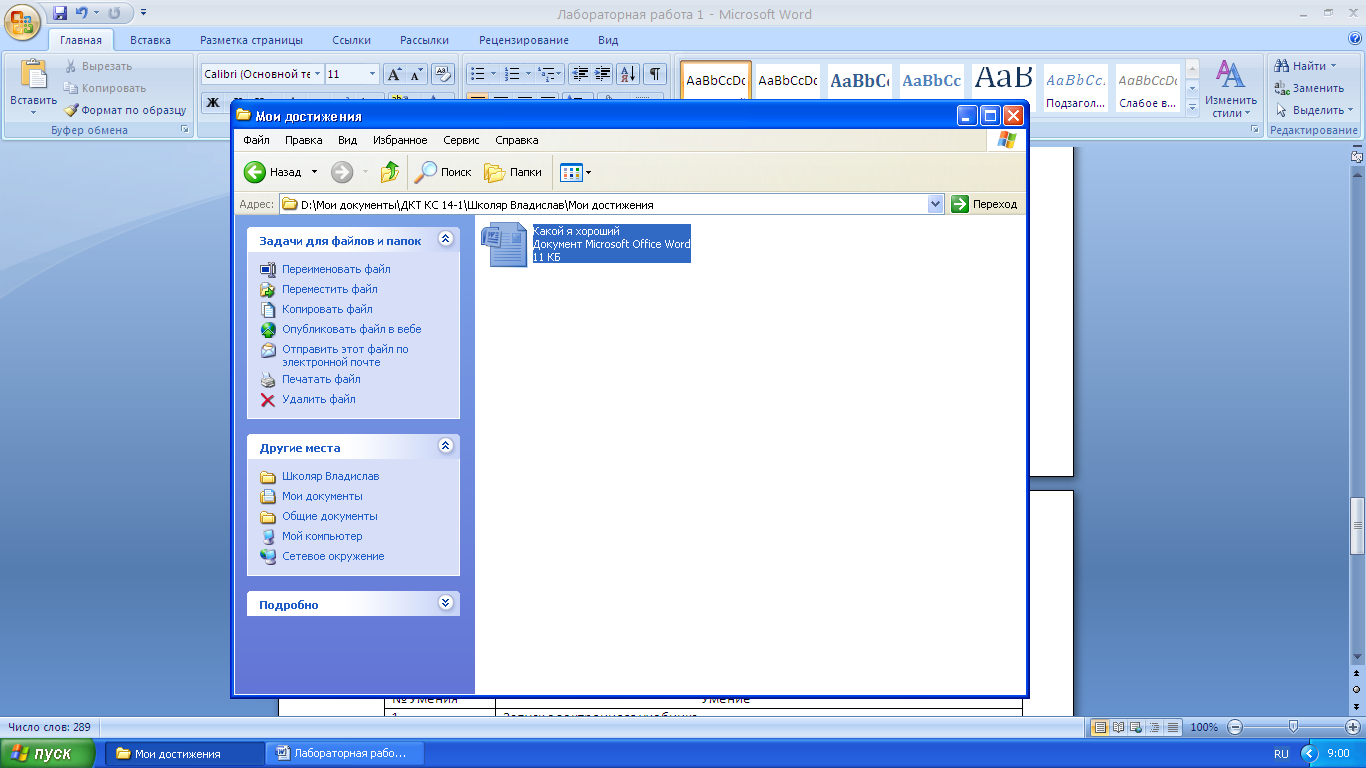Screen dimensions: 1366x768
Task: Click the Поиск search toolbar button
Action: click(443, 172)
